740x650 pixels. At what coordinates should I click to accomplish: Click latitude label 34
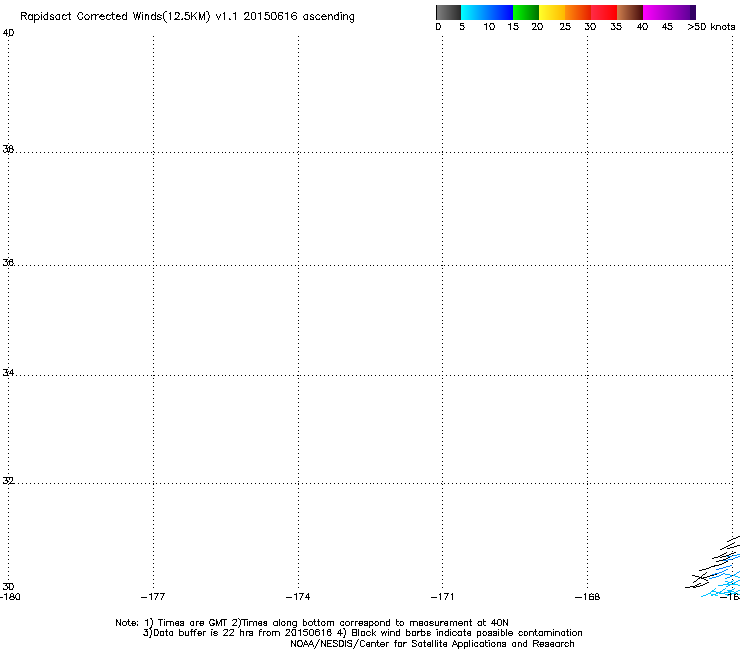8,373
